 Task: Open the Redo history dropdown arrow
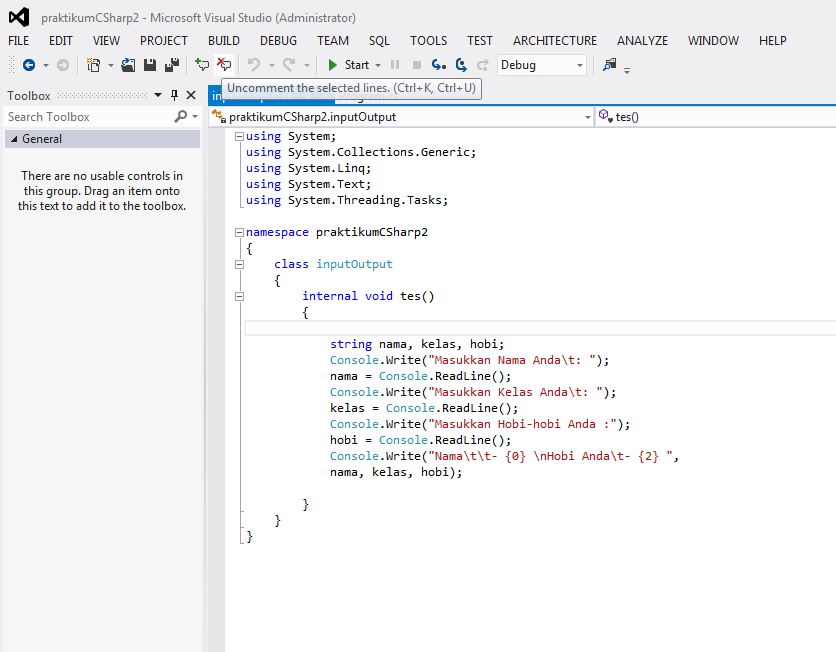point(307,66)
